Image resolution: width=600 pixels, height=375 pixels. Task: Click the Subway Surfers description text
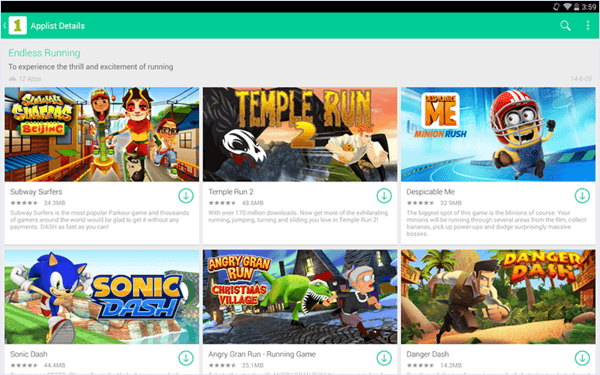pyautogui.click(x=99, y=220)
